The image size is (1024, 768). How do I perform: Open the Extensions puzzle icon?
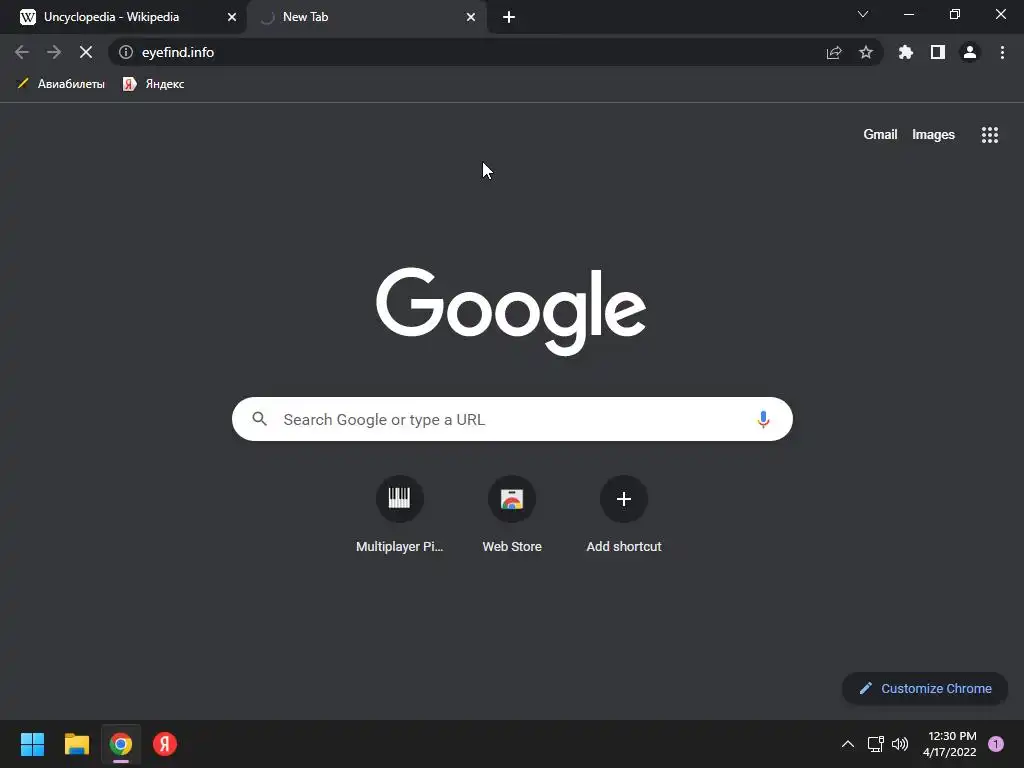tap(905, 52)
